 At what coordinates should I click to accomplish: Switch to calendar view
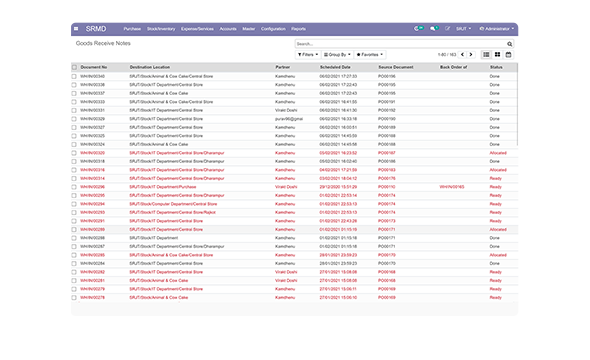508,55
